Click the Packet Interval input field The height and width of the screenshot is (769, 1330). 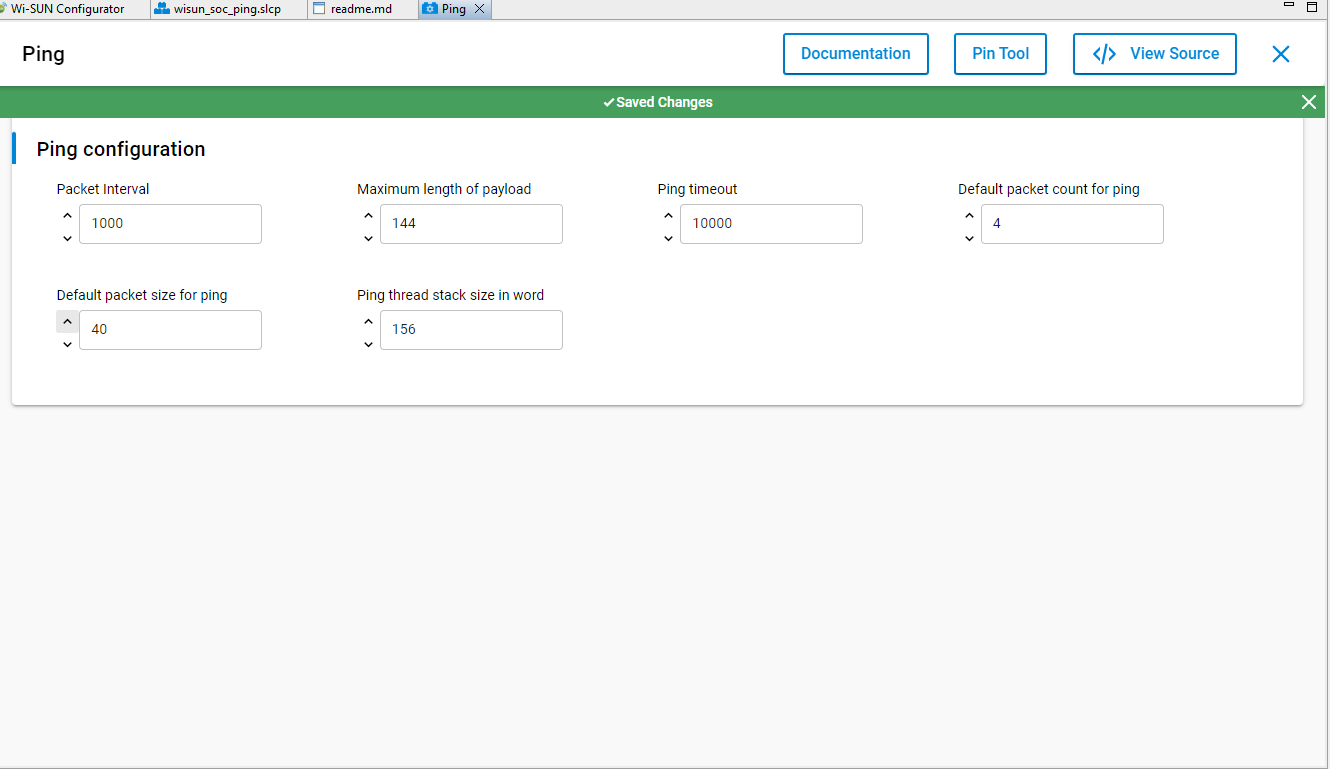click(x=170, y=224)
